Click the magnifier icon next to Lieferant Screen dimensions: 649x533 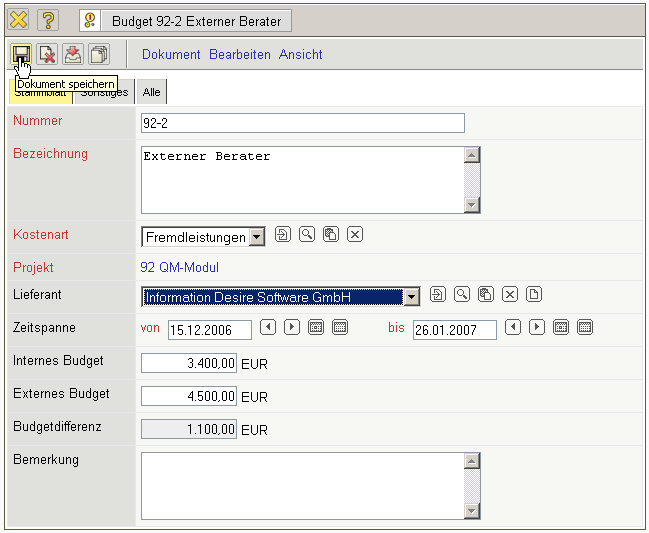point(461,294)
